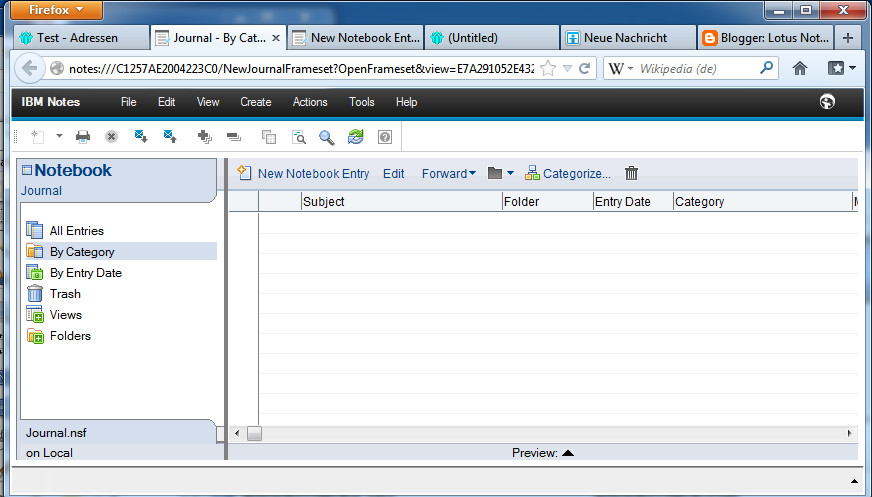872x497 pixels.
Task: Open the new document dropdown arrow
Action: (x=59, y=137)
